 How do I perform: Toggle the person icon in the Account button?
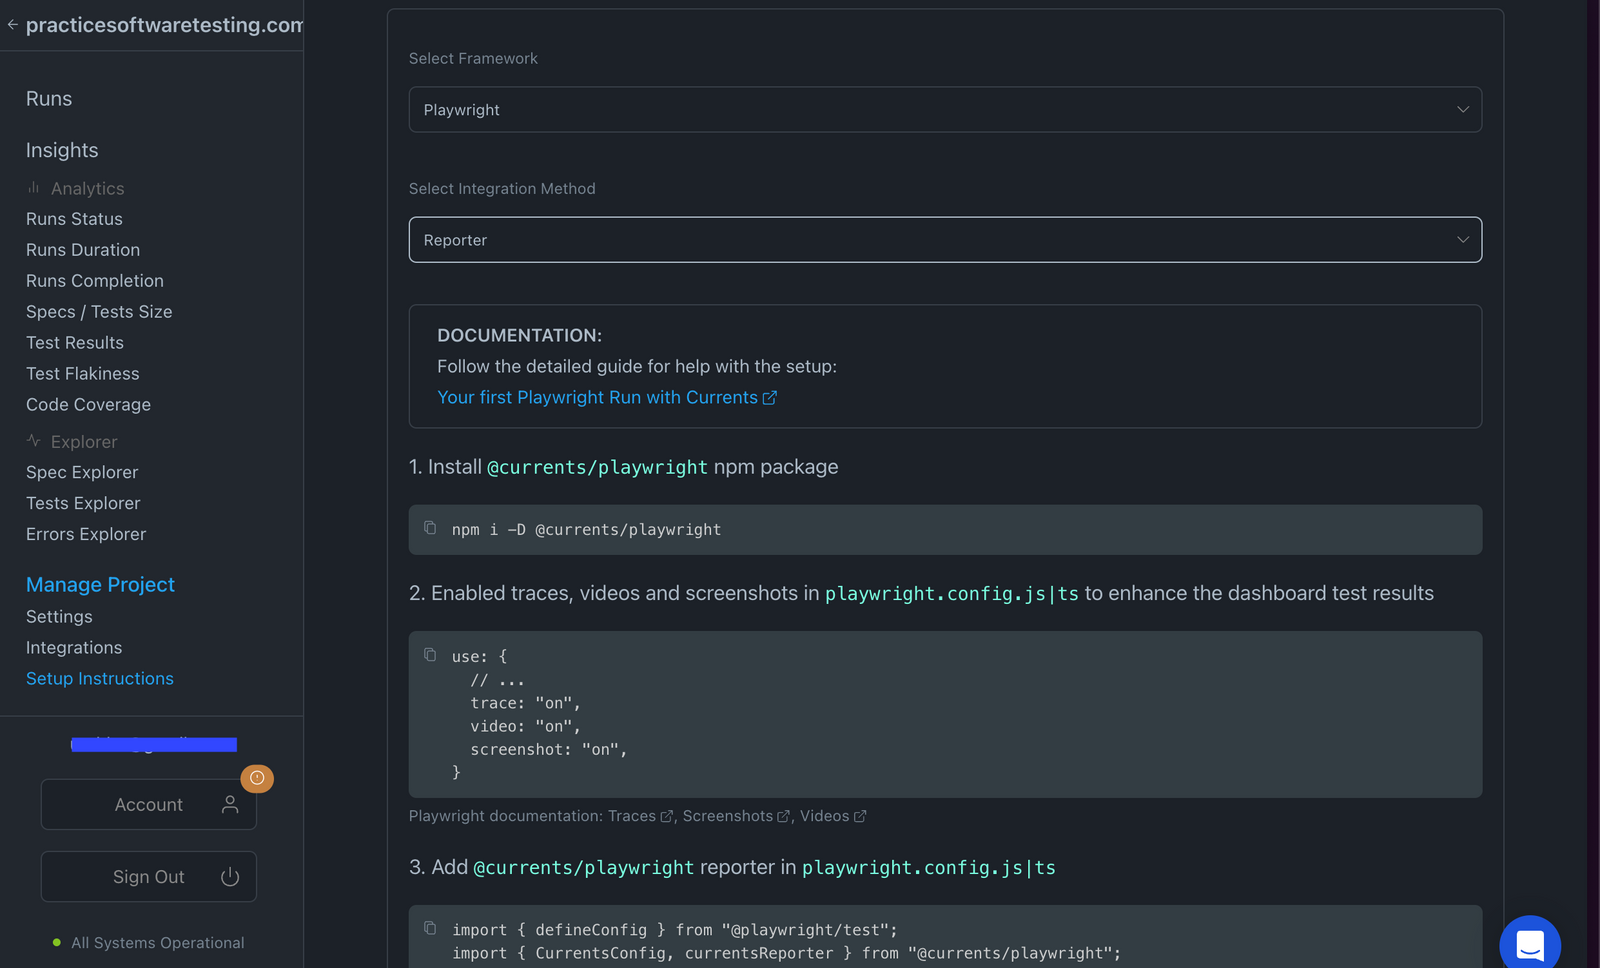231,804
